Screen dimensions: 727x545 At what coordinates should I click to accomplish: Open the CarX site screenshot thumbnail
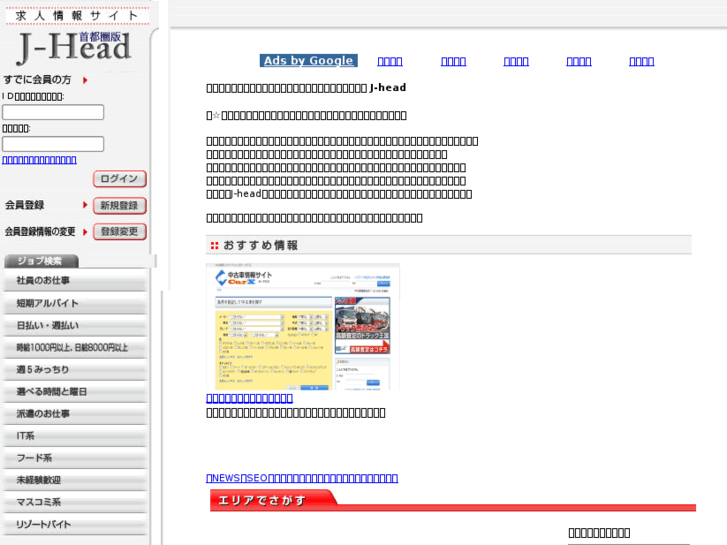[x=303, y=327]
